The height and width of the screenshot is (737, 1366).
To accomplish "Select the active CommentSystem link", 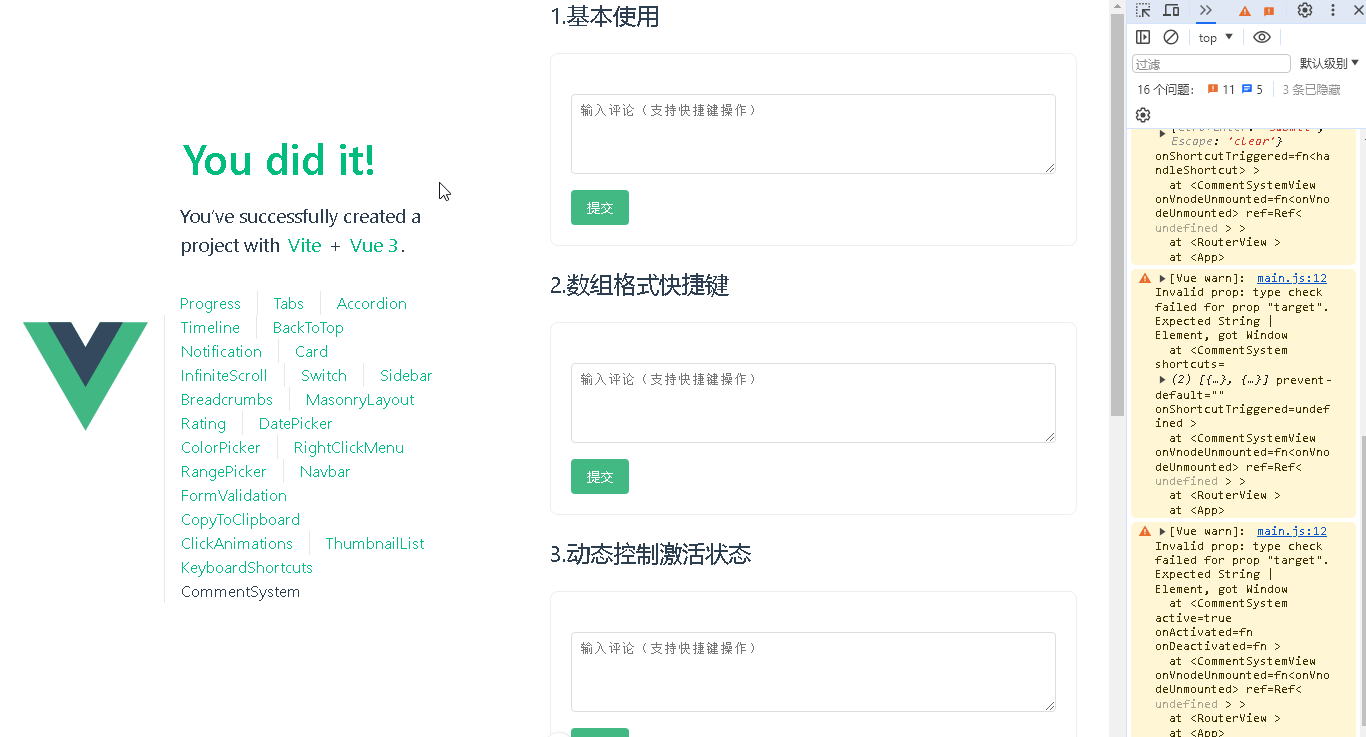I will (241, 592).
